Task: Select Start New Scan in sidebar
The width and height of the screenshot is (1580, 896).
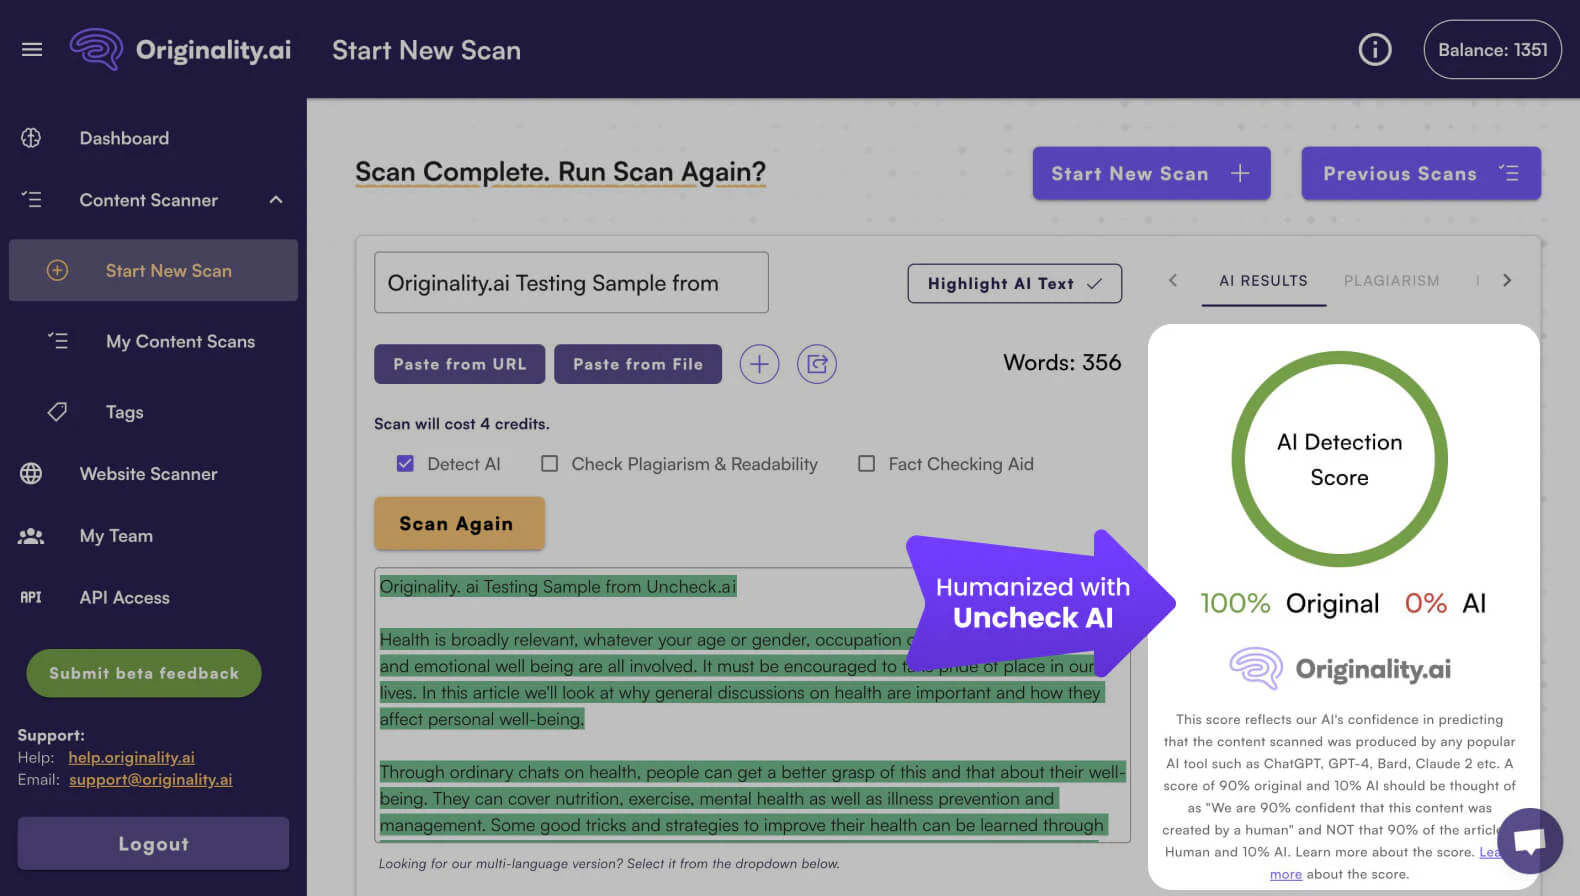Action: [153, 270]
